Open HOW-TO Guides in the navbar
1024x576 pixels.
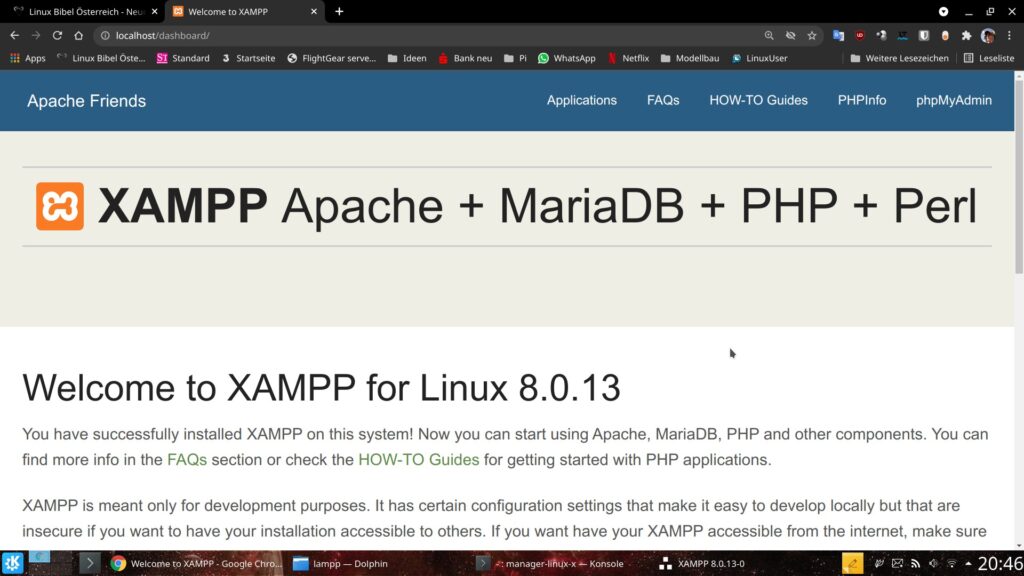(x=758, y=100)
